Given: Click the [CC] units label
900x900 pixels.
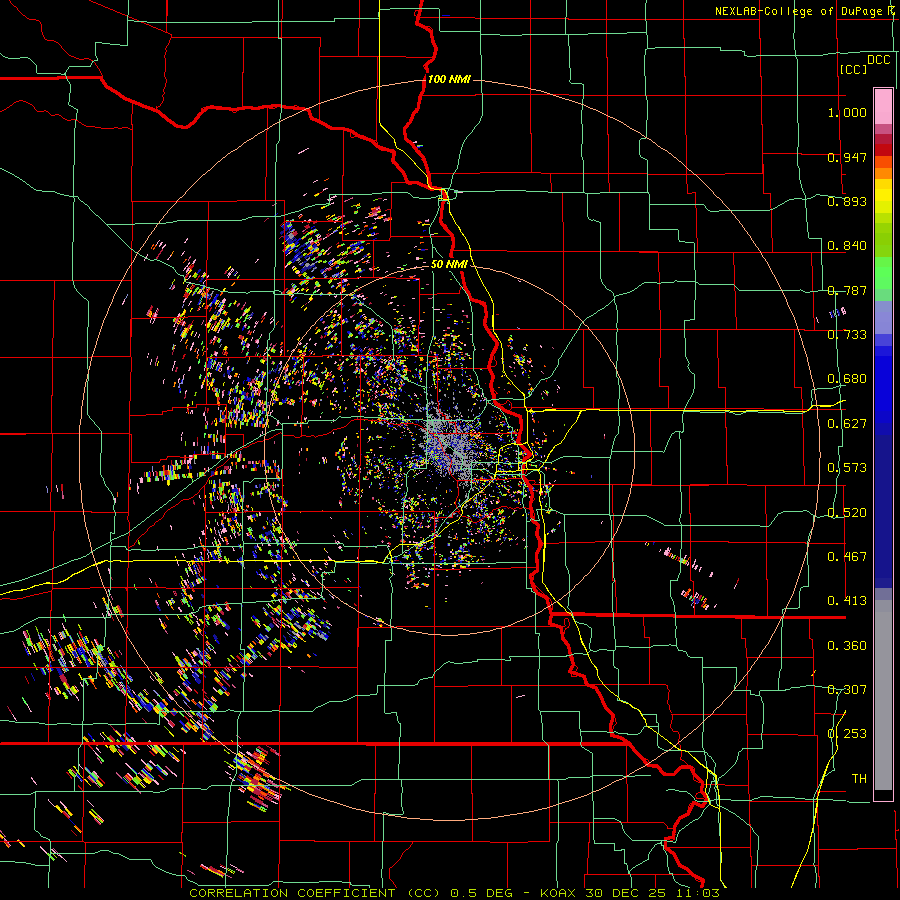Looking at the screenshot, I should (853, 69).
